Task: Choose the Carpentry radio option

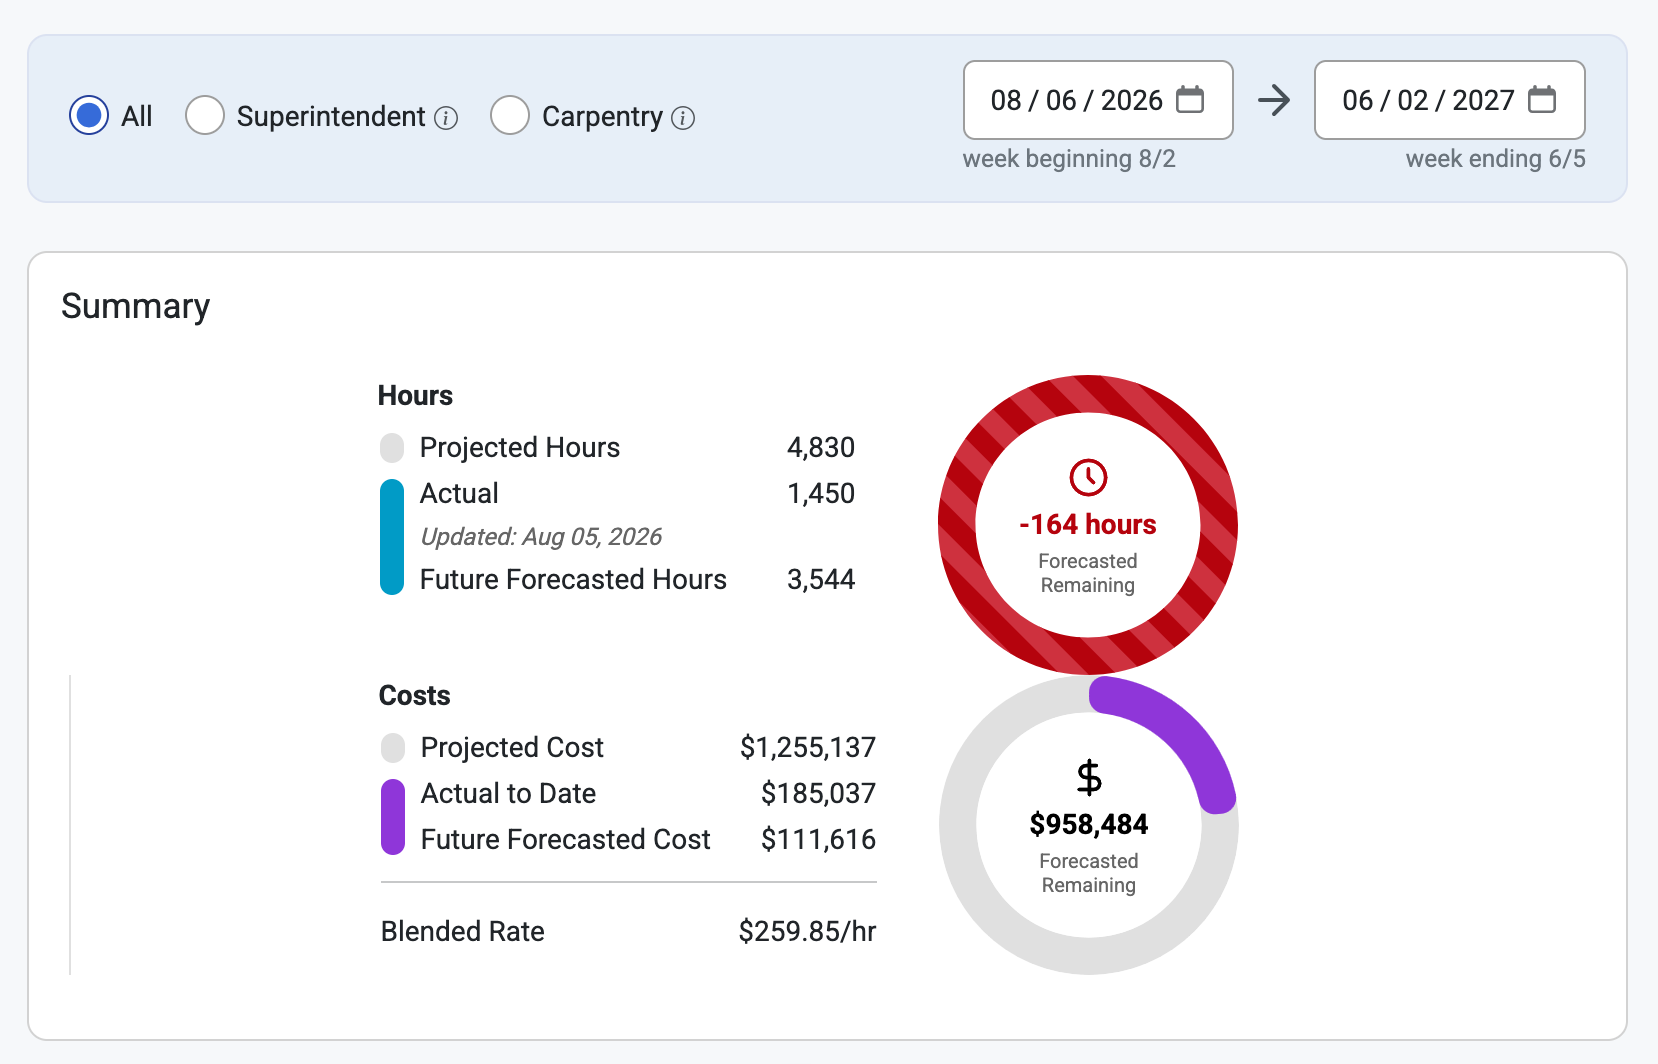Action: (510, 116)
